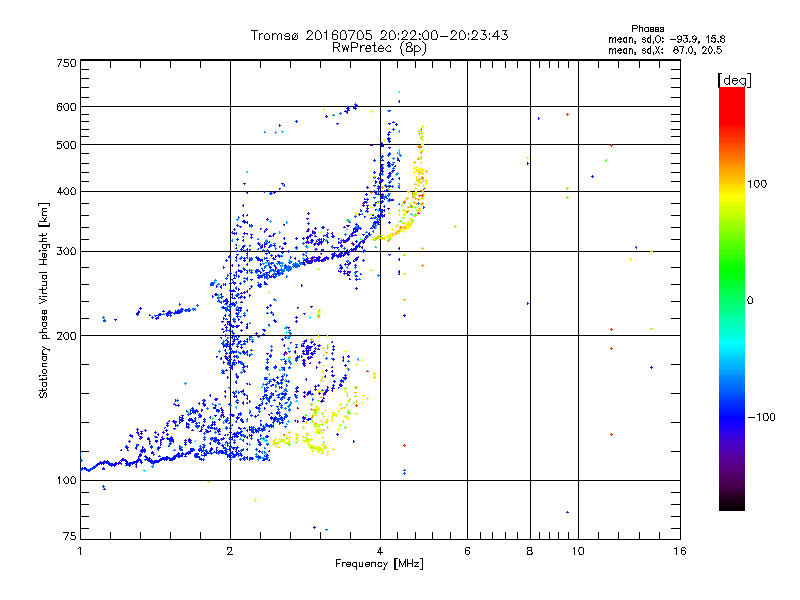Screen dimensions: 800x600
Task: Click the 'Phases' heading at top right
Action: [x=647, y=29]
